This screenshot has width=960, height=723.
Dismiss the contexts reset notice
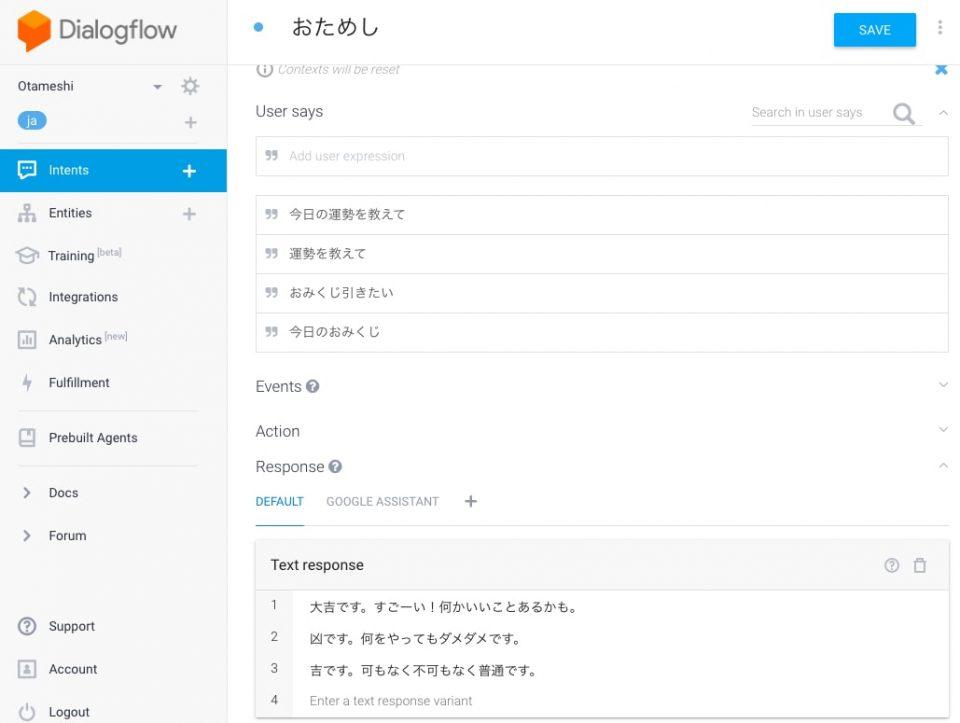tap(942, 69)
